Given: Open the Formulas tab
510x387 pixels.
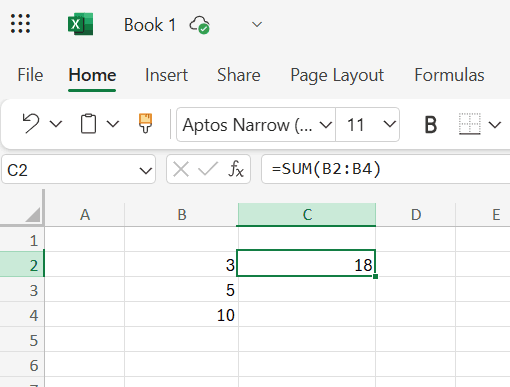Looking at the screenshot, I should point(449,75).
